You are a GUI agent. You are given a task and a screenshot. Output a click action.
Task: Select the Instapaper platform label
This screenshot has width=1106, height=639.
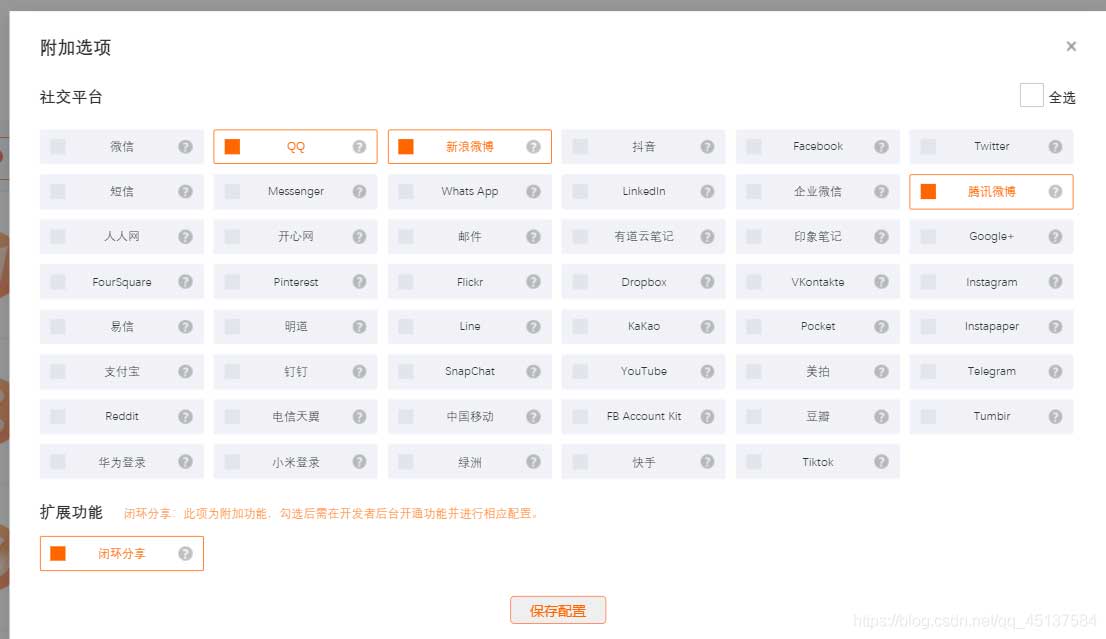click(x=992, y=327)
